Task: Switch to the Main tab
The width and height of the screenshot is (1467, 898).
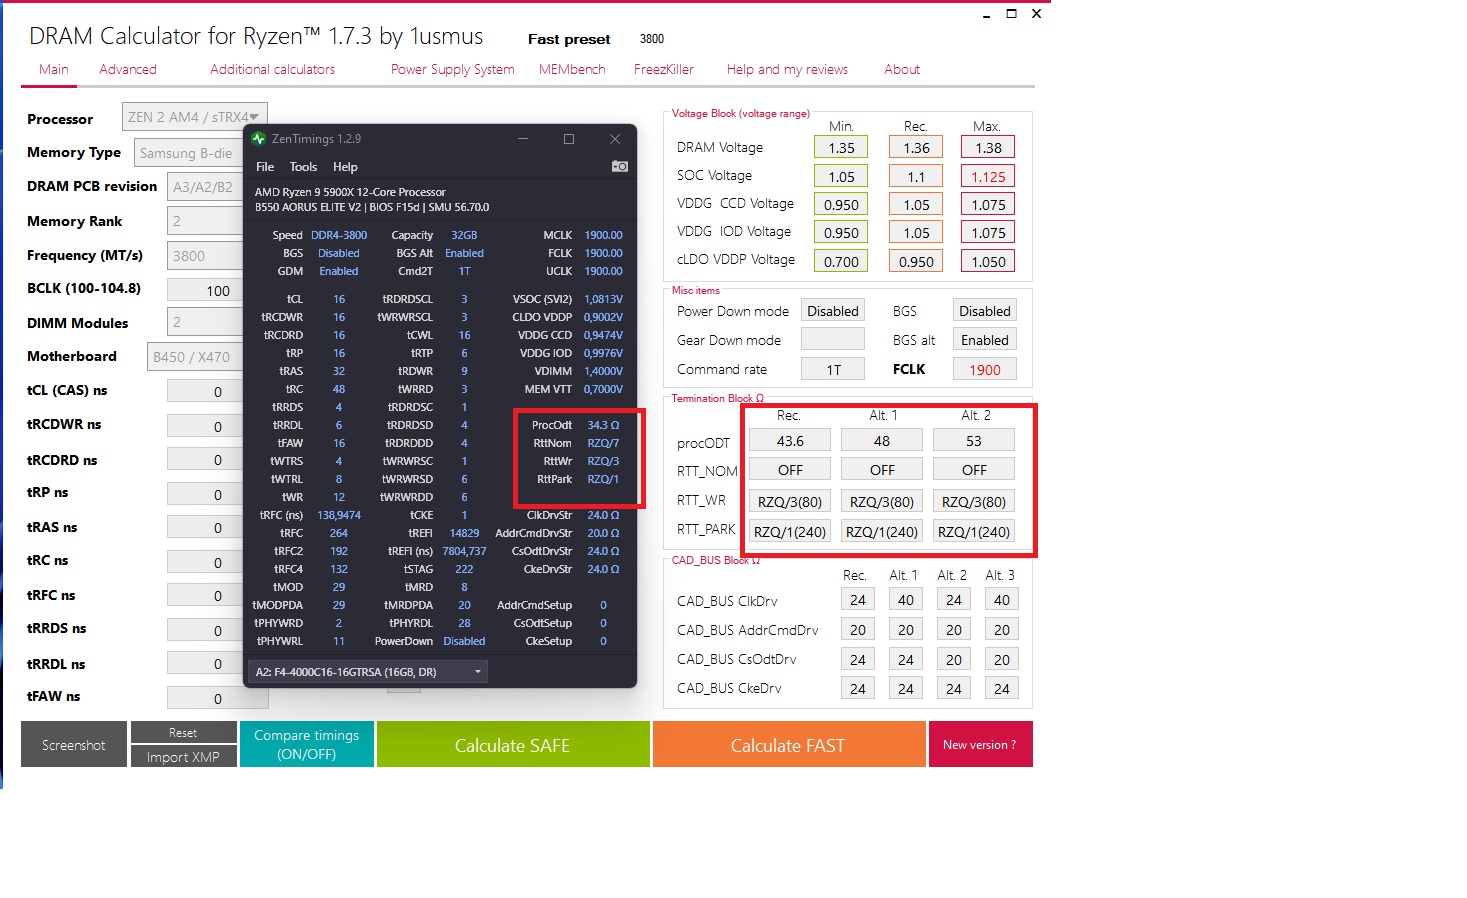Action: coord(54,69)
